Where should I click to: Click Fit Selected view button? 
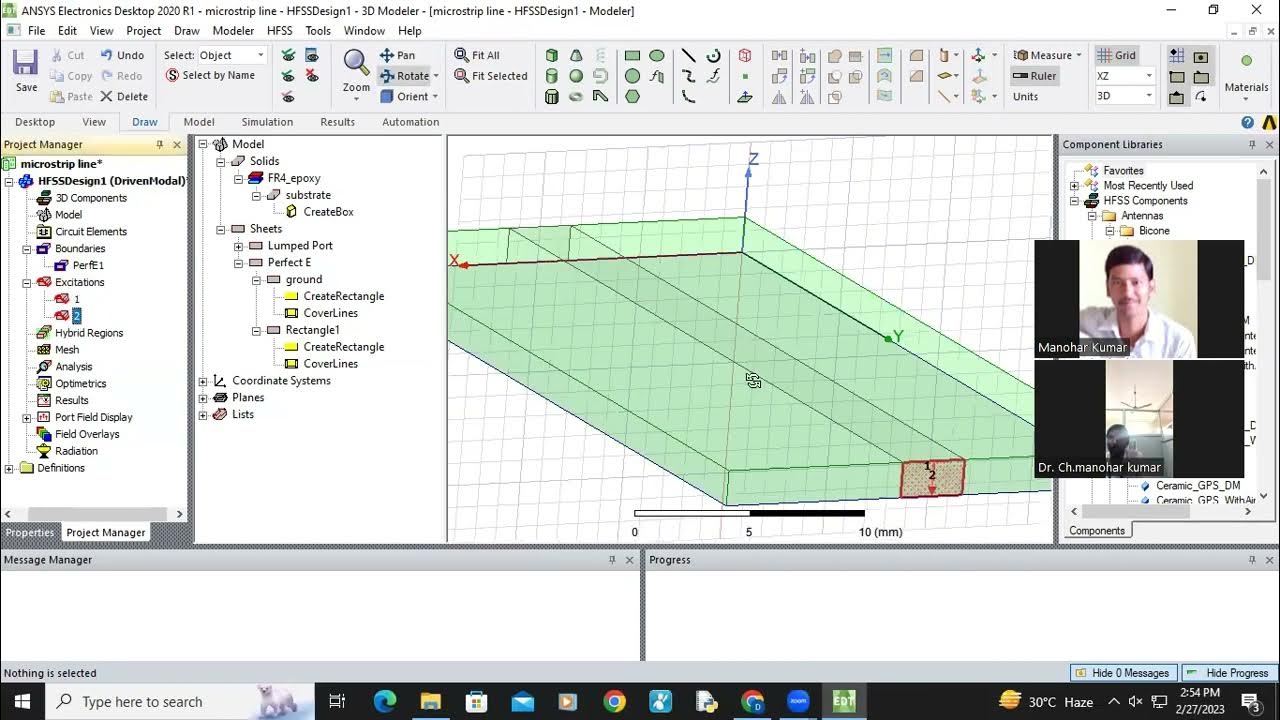pyautogui.click(x=490, y=76)
